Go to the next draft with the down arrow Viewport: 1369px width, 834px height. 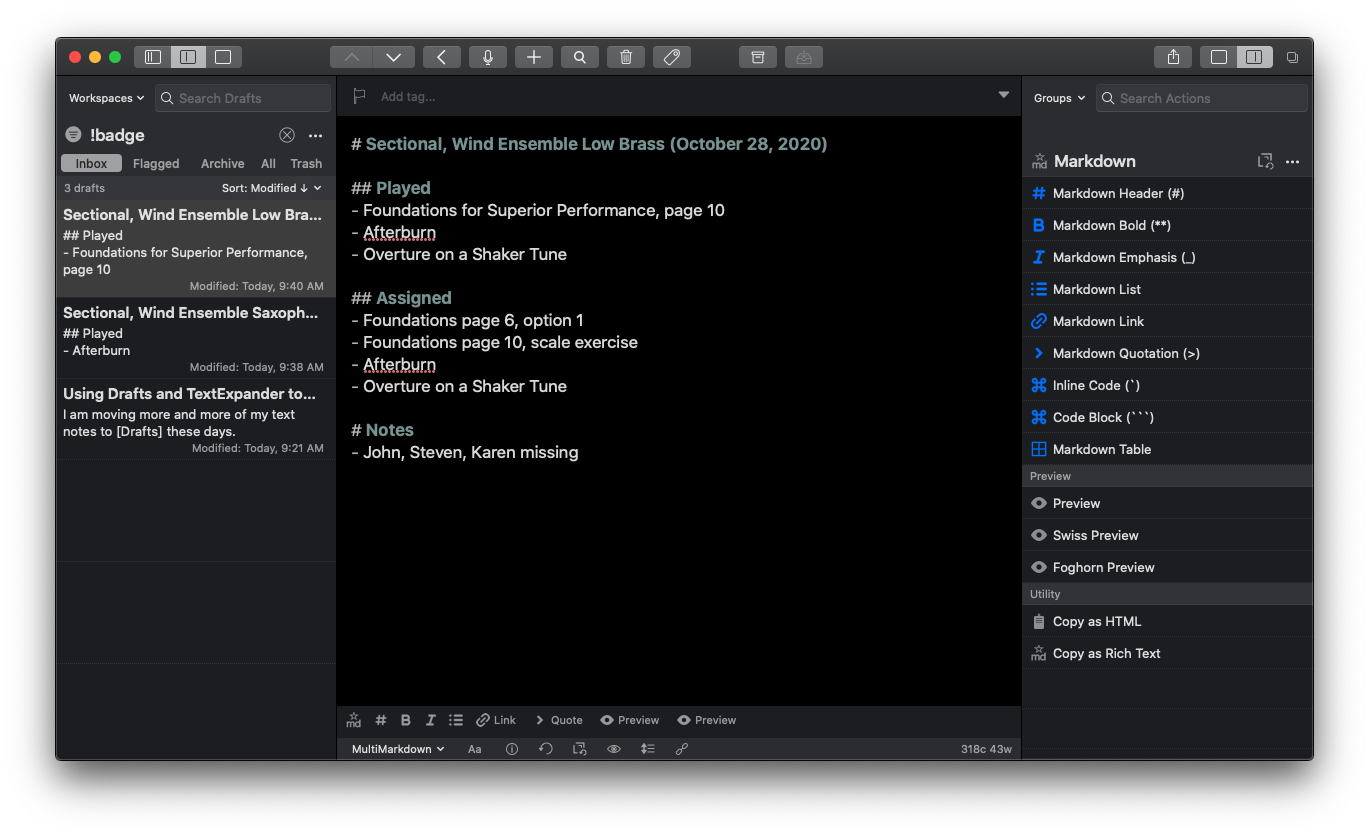click(x=393, y=57)
